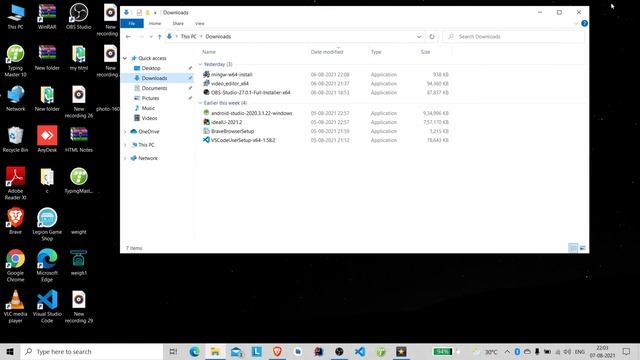Switch to large icons view toggle

(582, 248)
